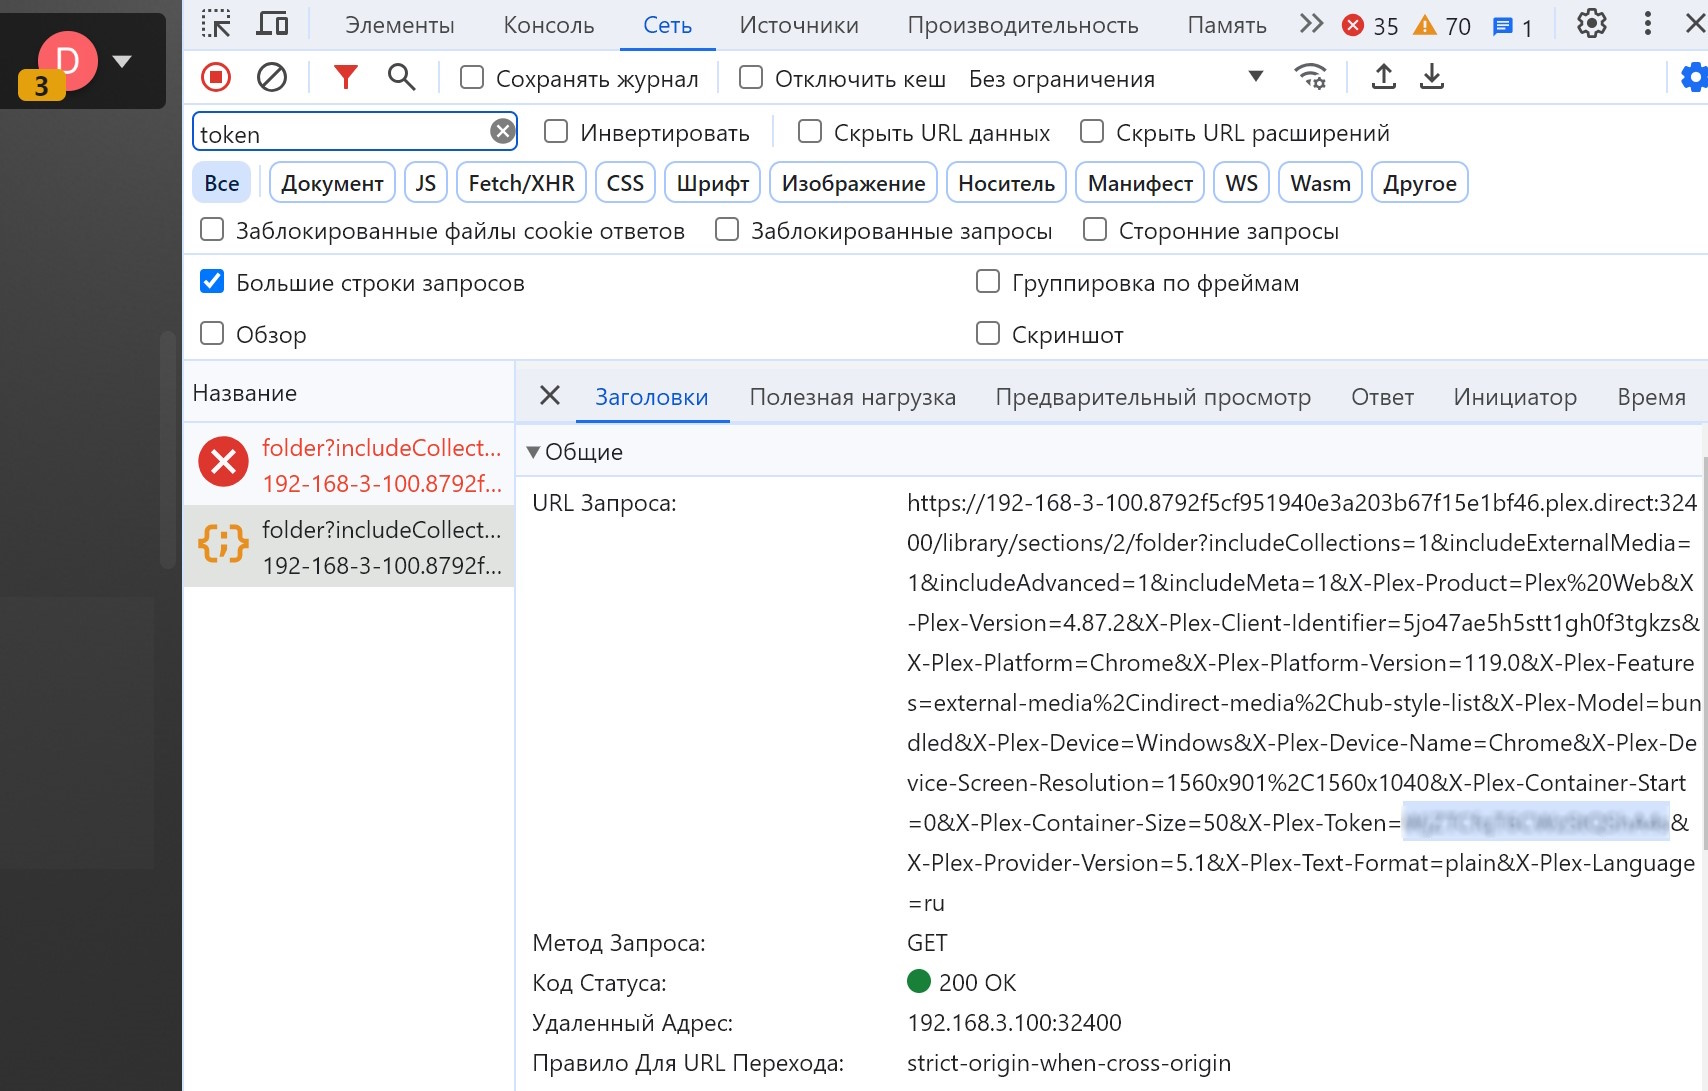
Task: Open profile dropdown arrow beside avatar
Action: tap(122, 62)
